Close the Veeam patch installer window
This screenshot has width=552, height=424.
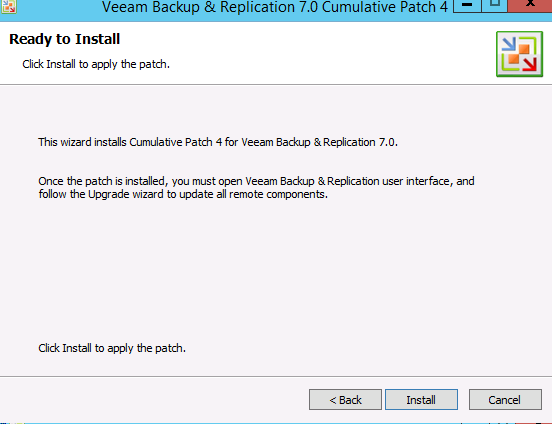click(x=530, y=5)
